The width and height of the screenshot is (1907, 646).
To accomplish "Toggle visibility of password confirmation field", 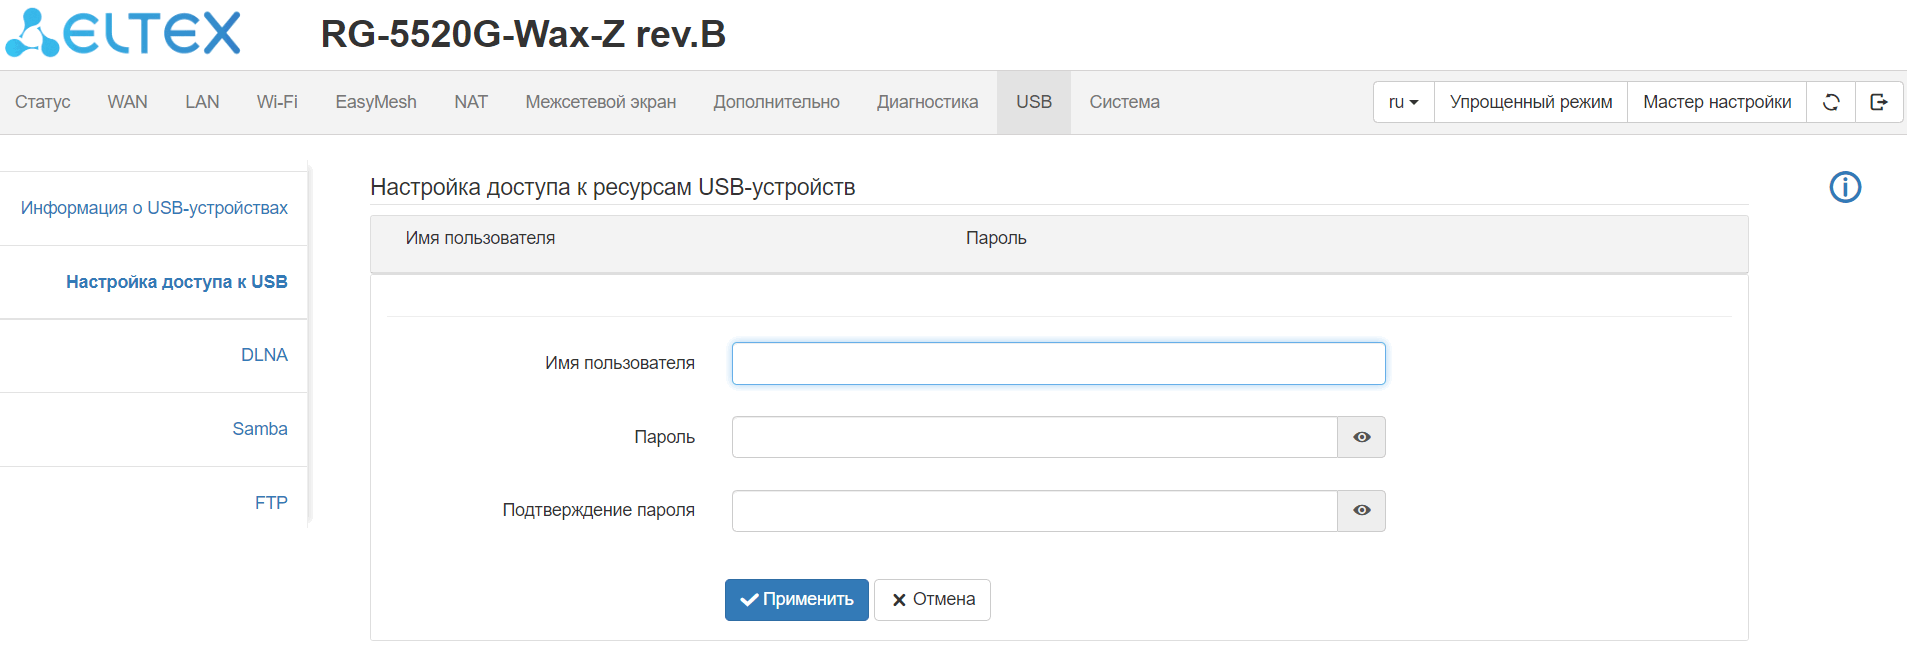I will [x=1361, y=511].
